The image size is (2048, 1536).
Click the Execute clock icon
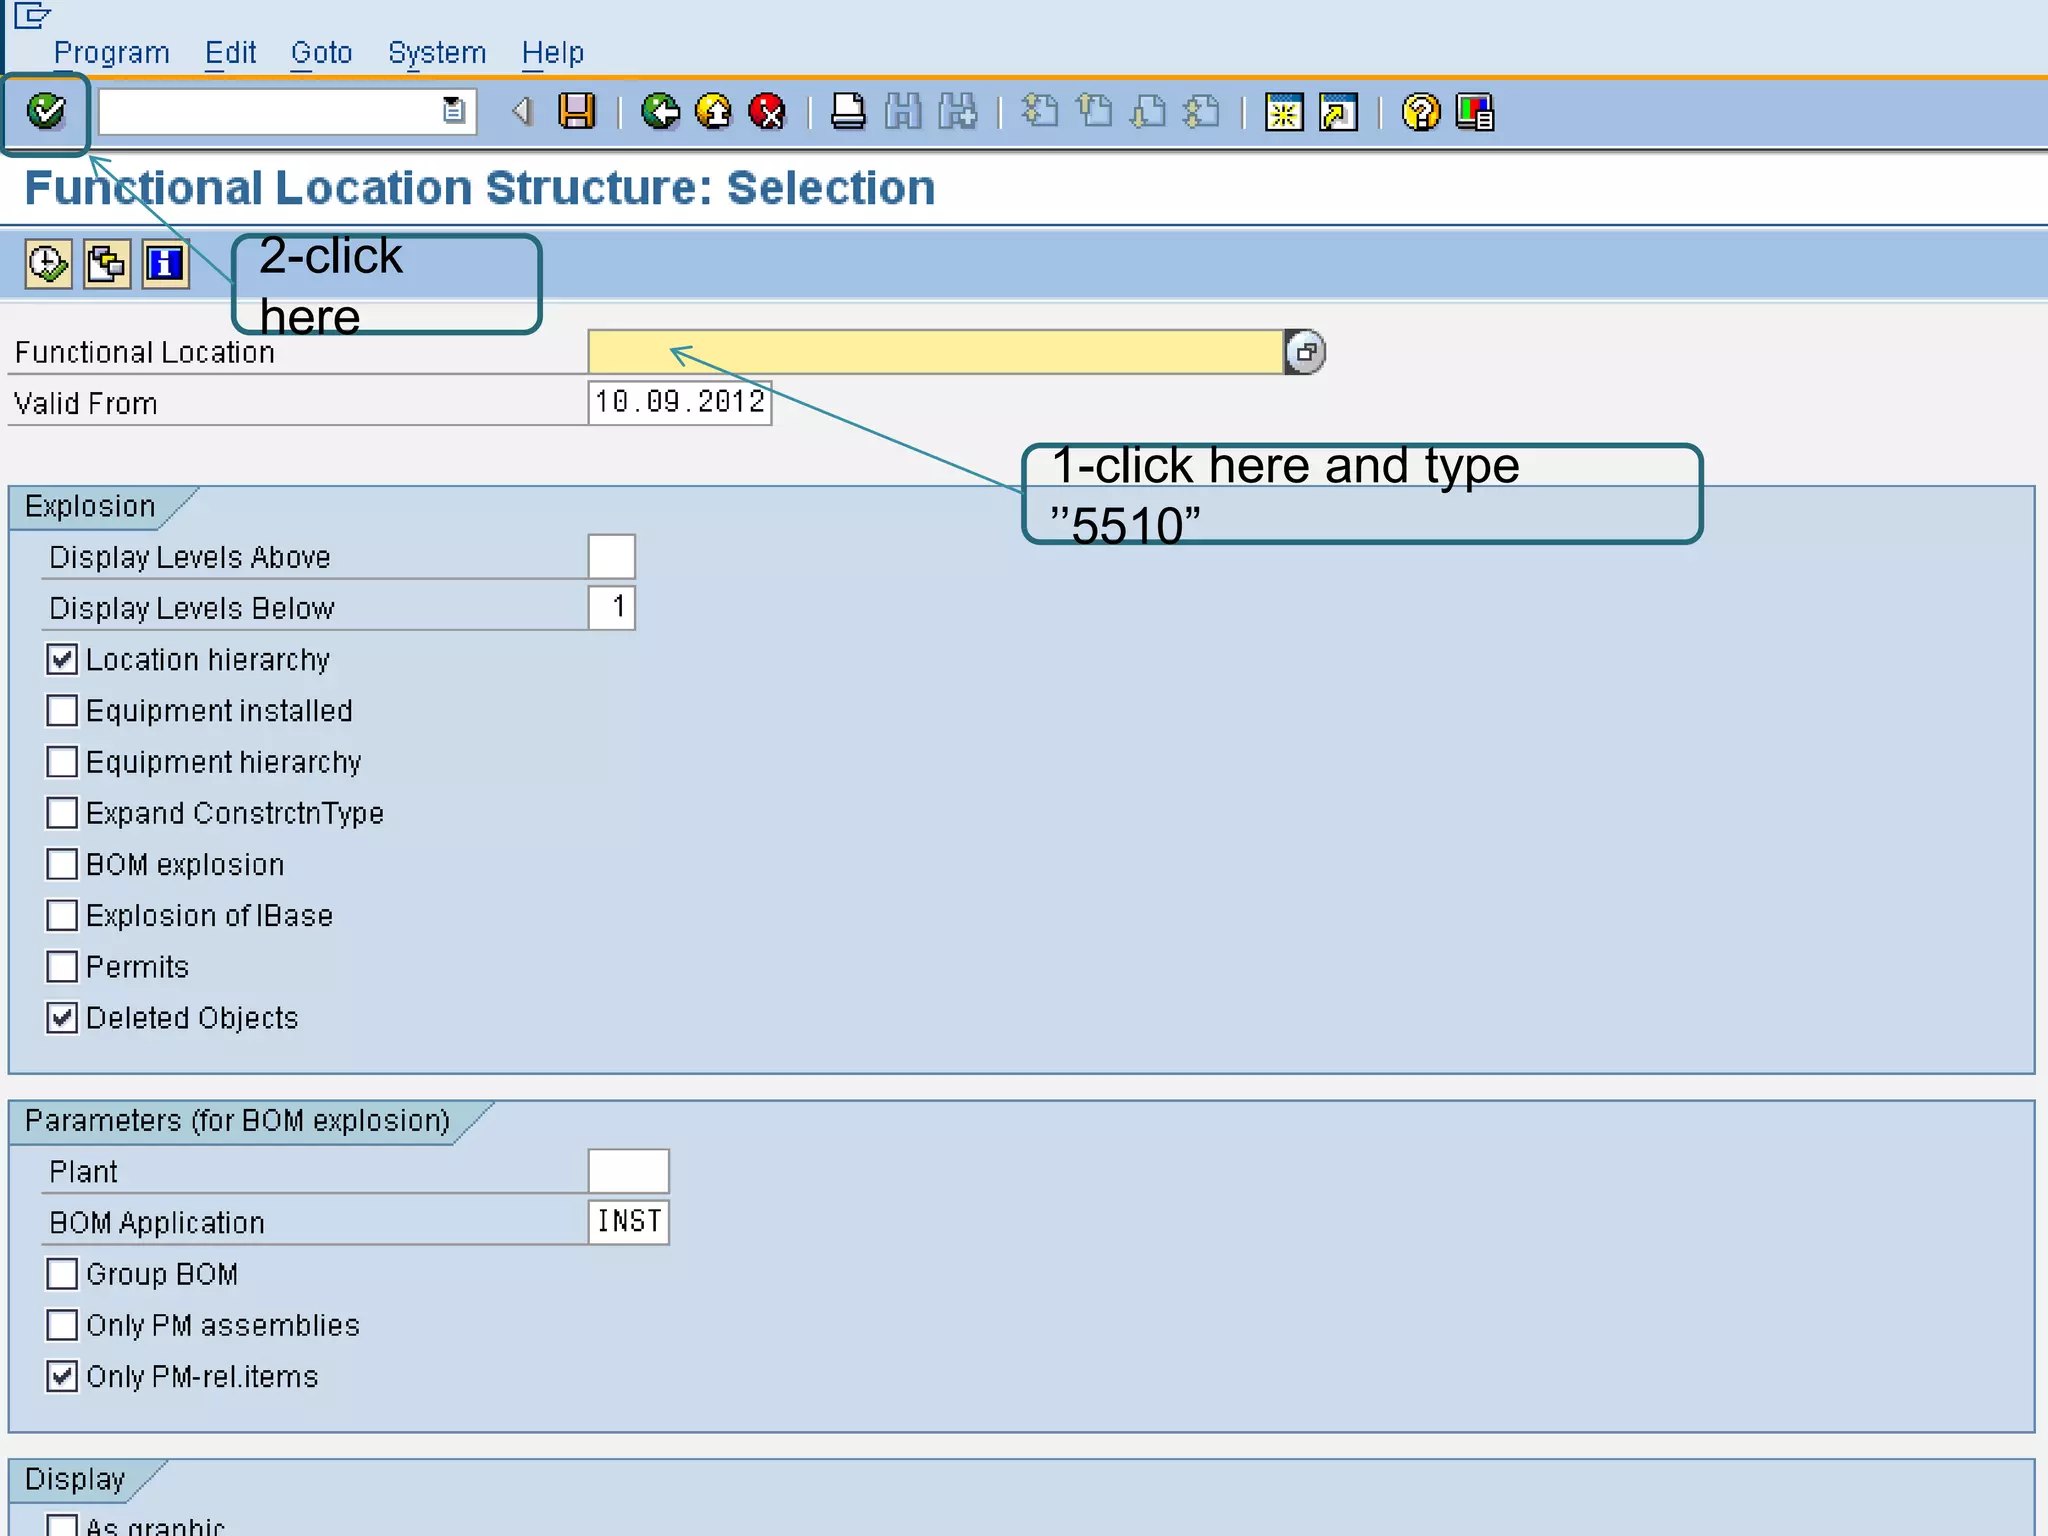(48, 265)
